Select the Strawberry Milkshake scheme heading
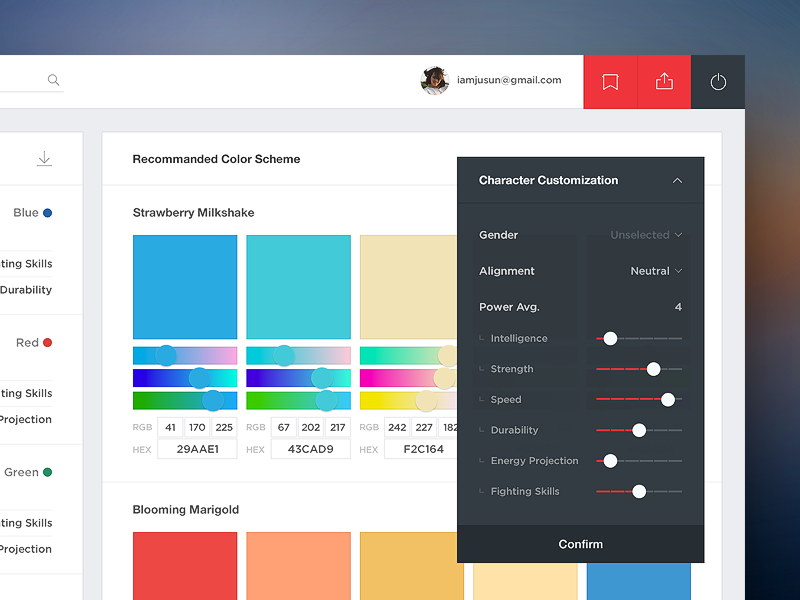Screen dimensions: 800x600 pos(194,212)
